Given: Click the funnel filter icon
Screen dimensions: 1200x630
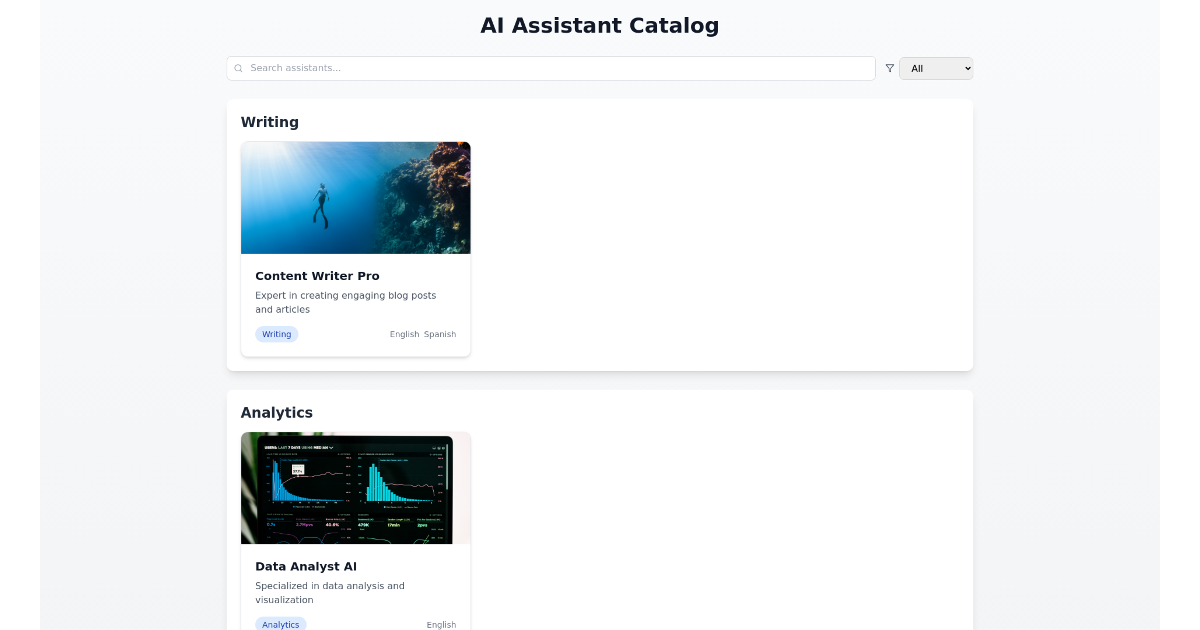Looking at the screenshot, I should (889, 68).
